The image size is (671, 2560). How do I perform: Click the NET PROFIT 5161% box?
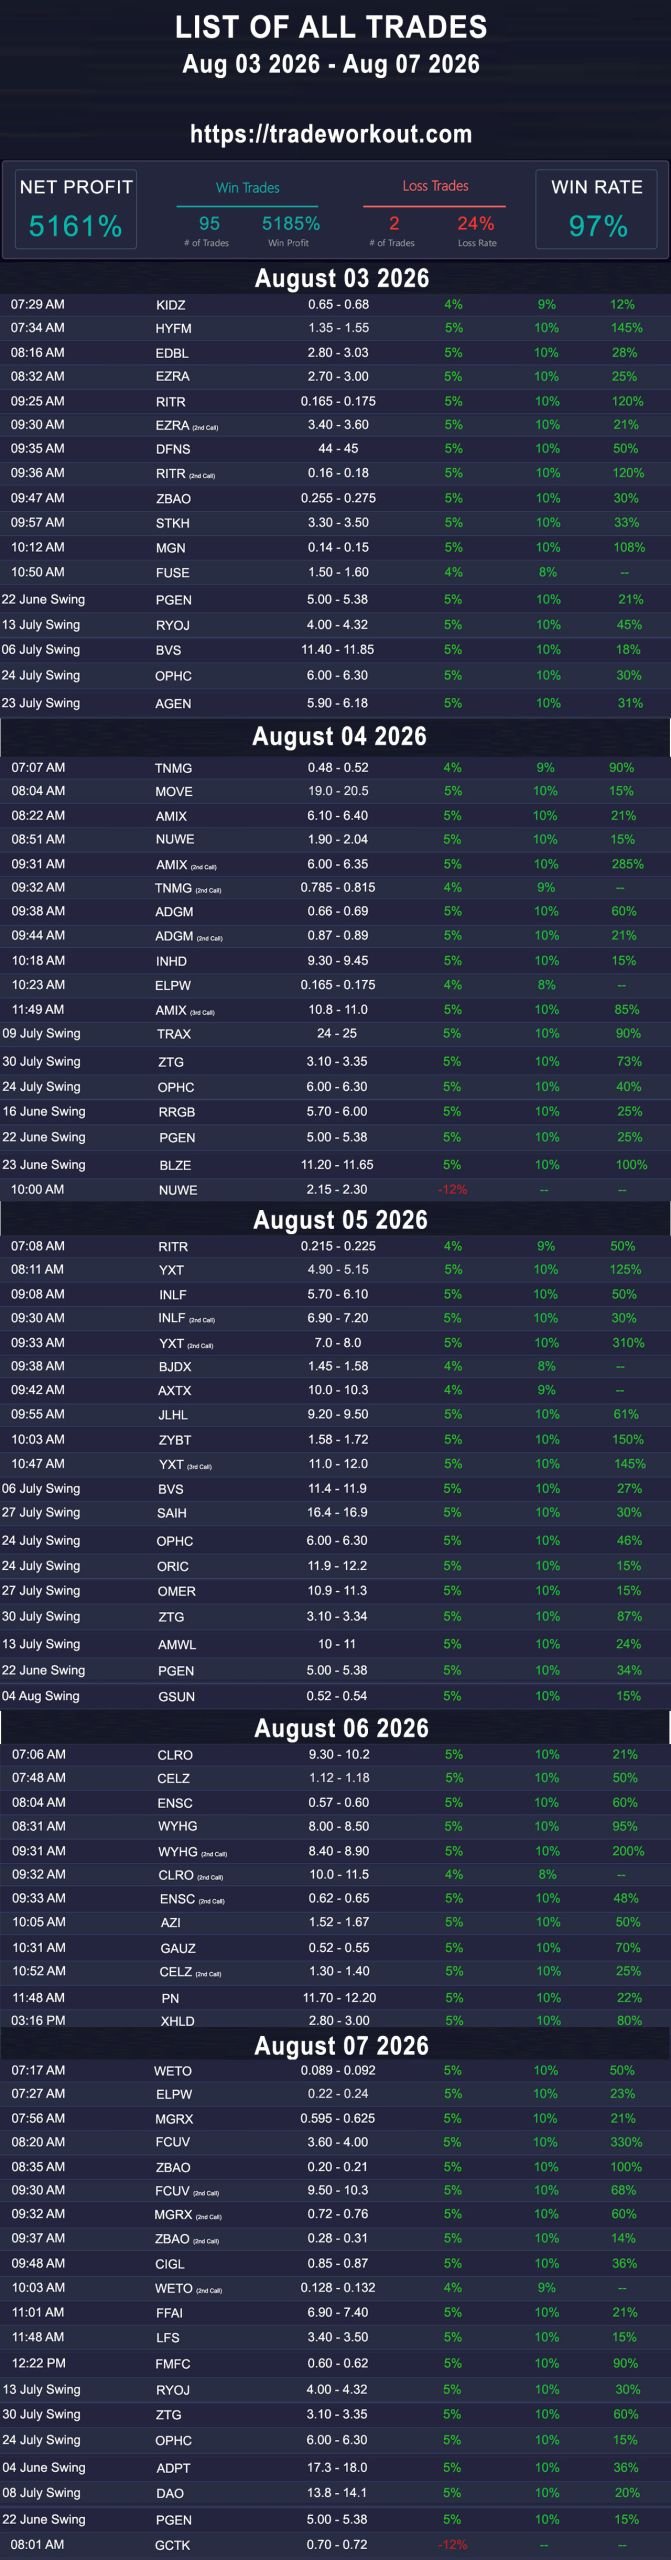coord(76,210)
